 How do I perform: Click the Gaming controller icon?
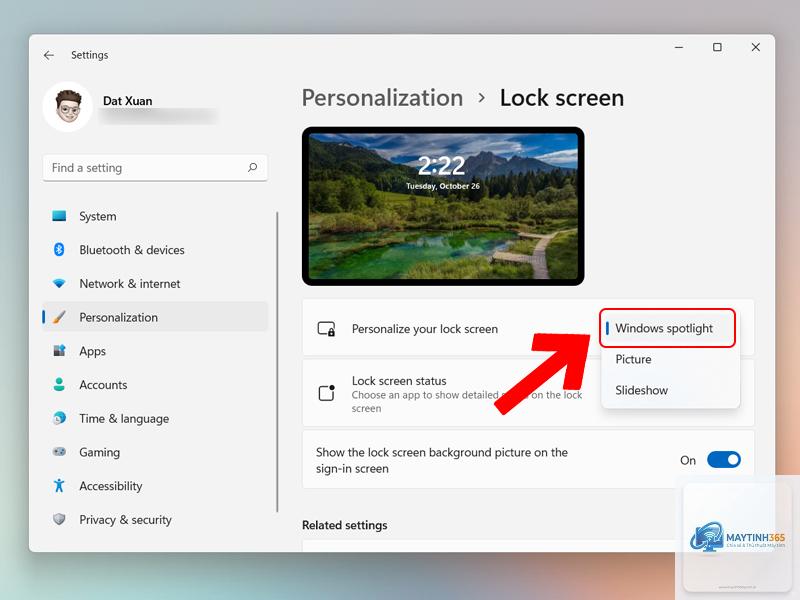[x=59, y=452]
